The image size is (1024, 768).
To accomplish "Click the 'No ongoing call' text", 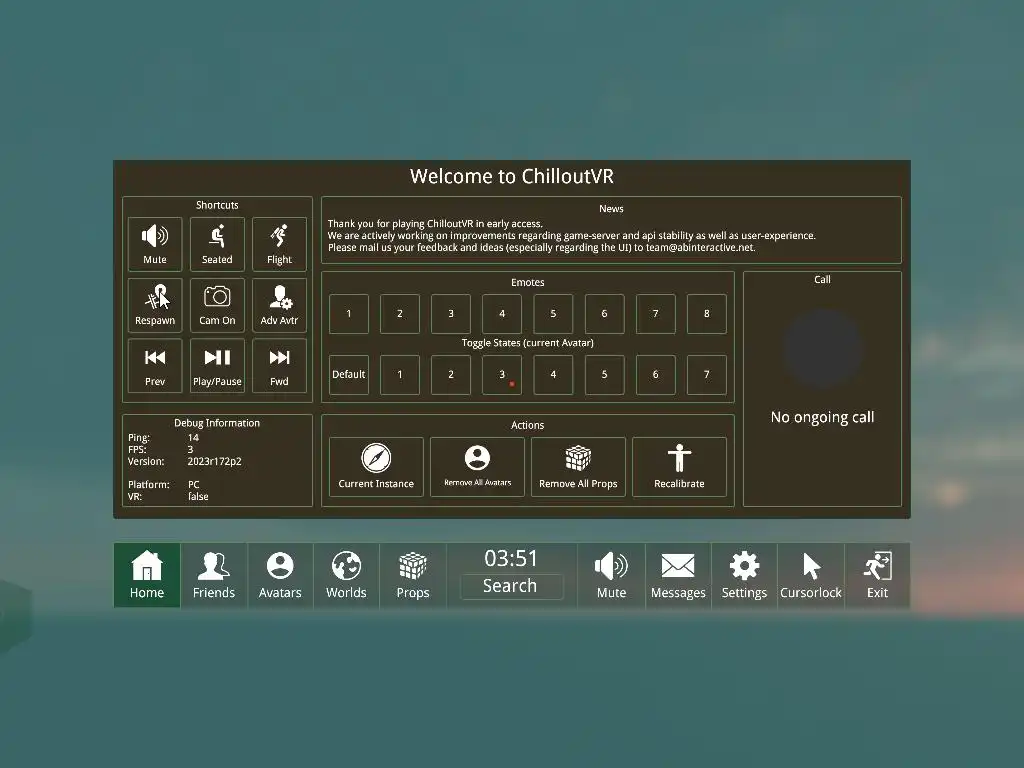I will 822,417.
